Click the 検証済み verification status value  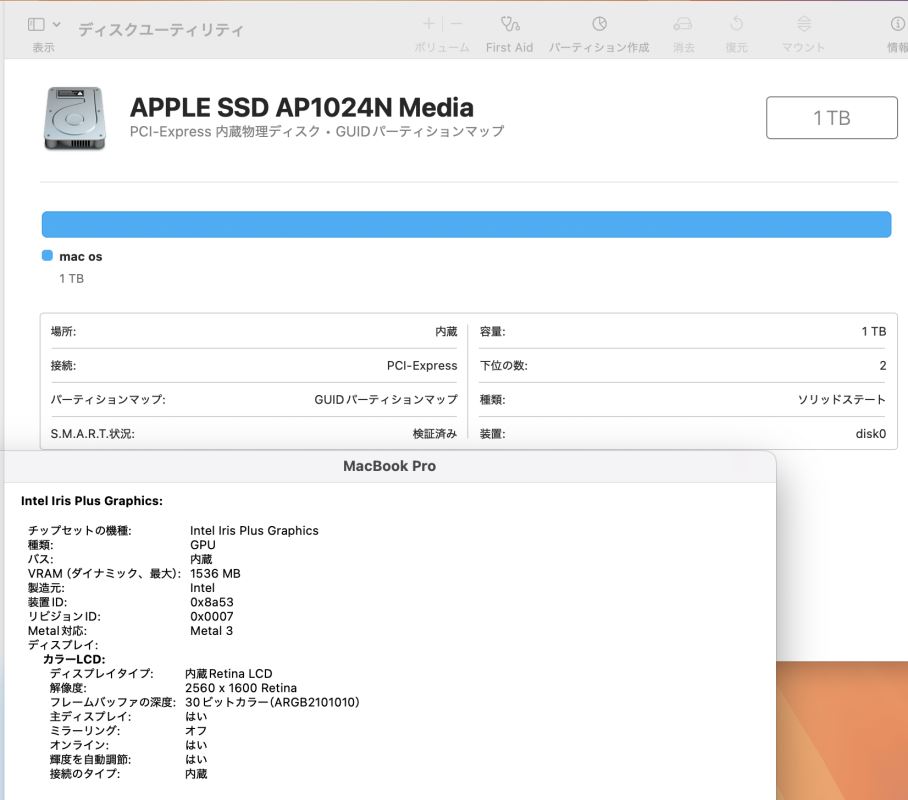[x=434, y=434]
